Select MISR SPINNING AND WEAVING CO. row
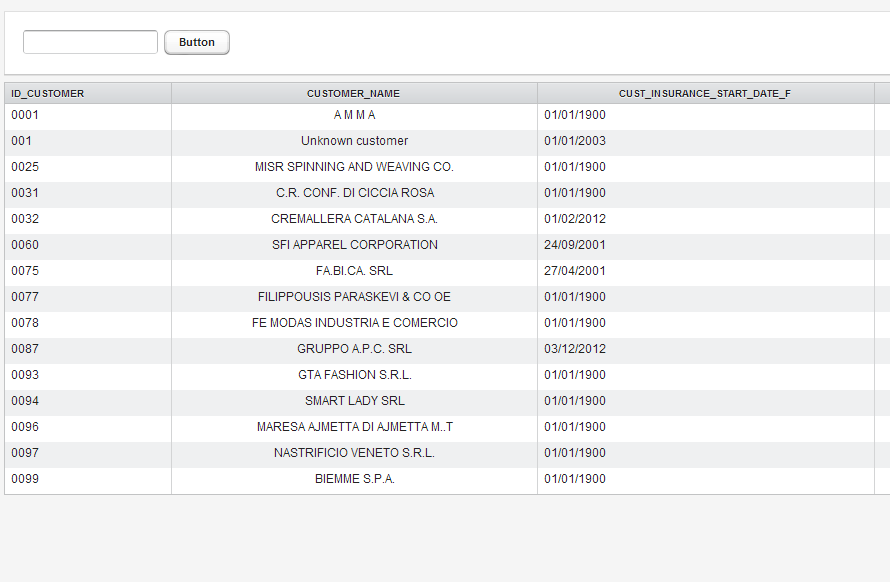 click(354, 167)
